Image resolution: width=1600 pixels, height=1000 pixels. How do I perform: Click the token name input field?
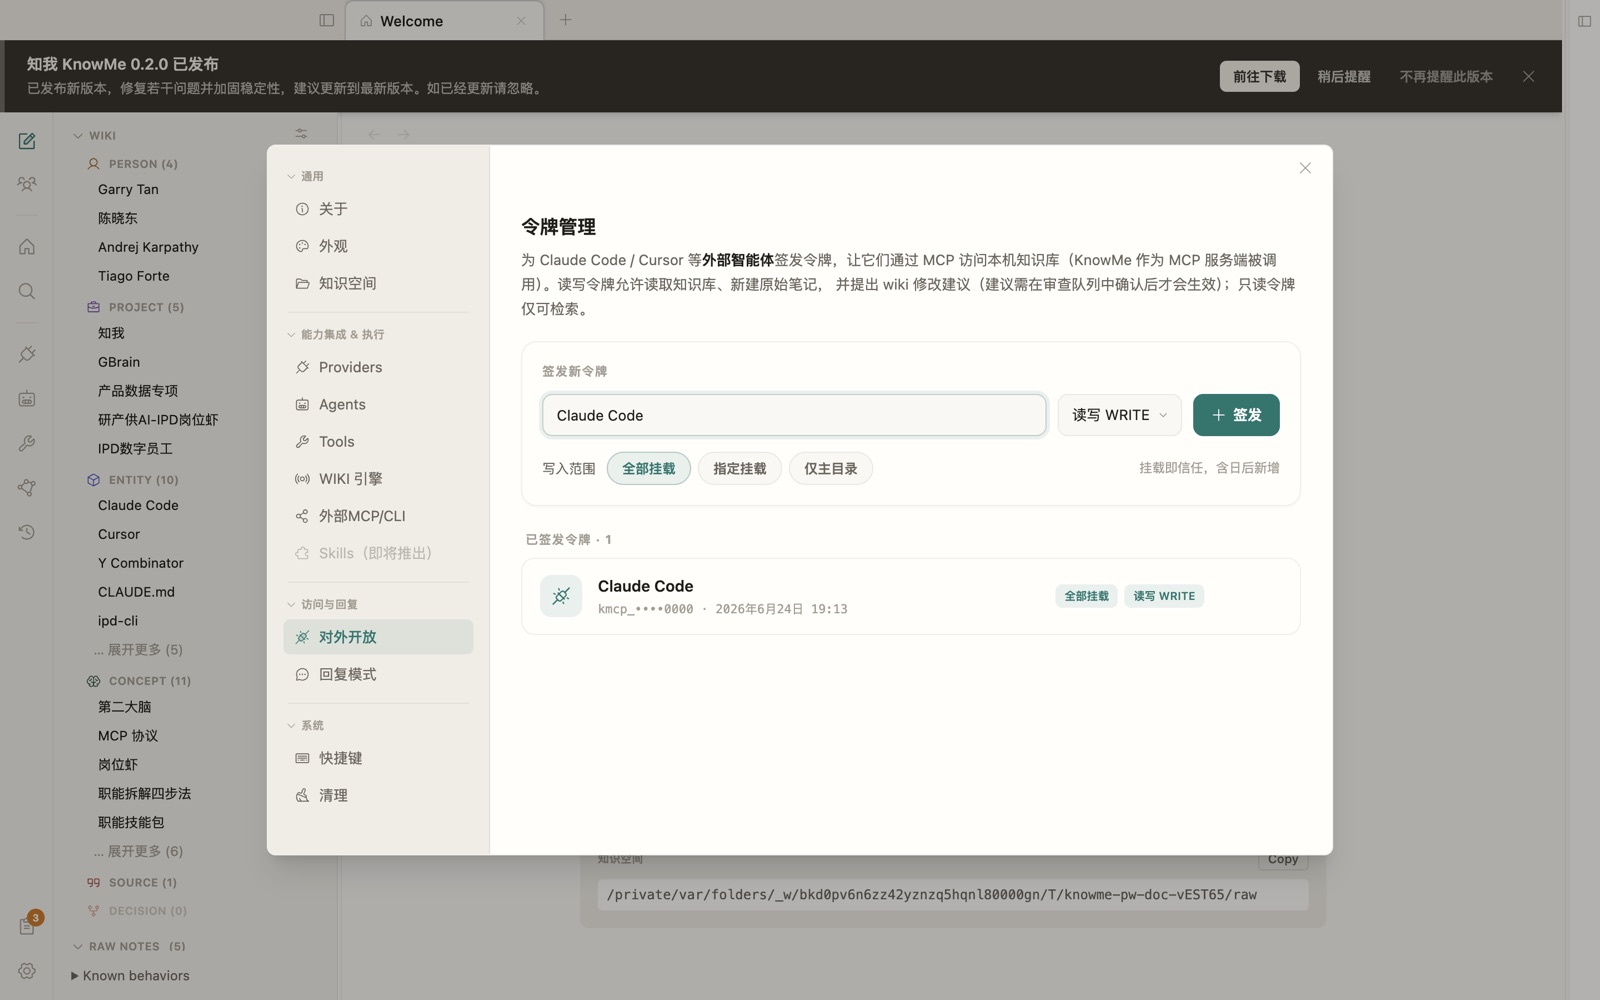click(794, 415)
